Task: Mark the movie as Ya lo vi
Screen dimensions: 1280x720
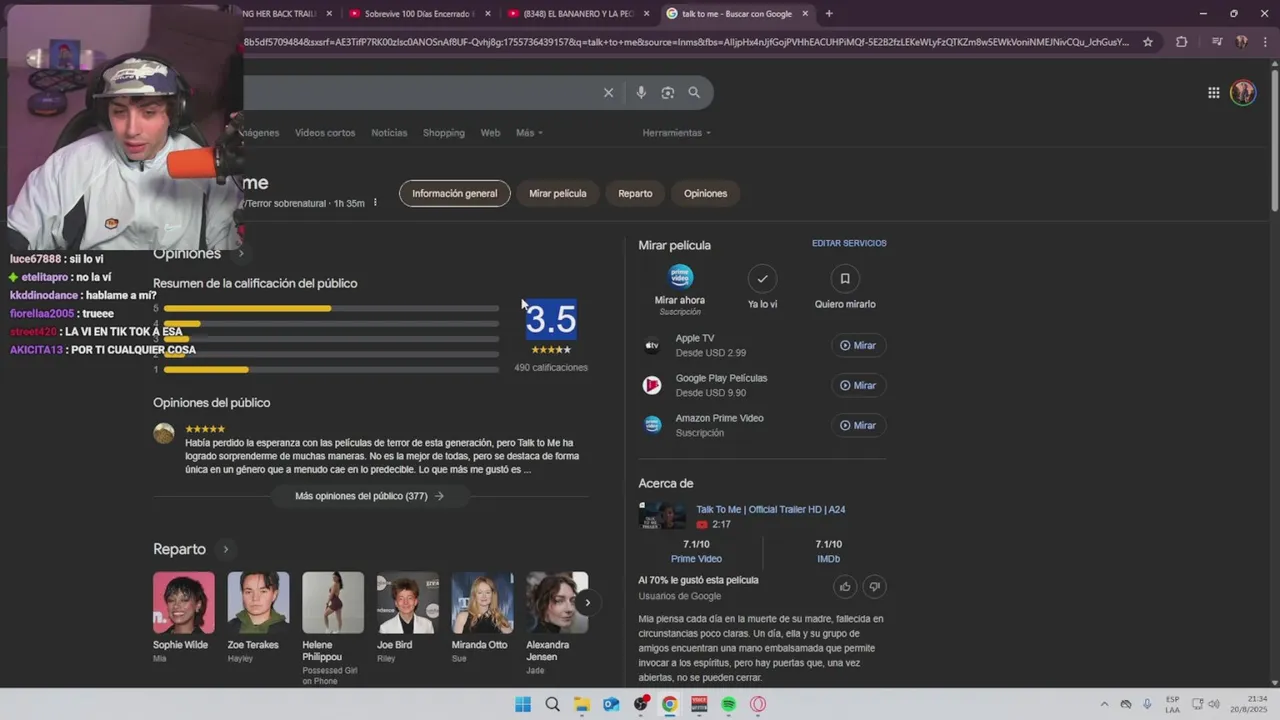Action: [x=762, y=278]
